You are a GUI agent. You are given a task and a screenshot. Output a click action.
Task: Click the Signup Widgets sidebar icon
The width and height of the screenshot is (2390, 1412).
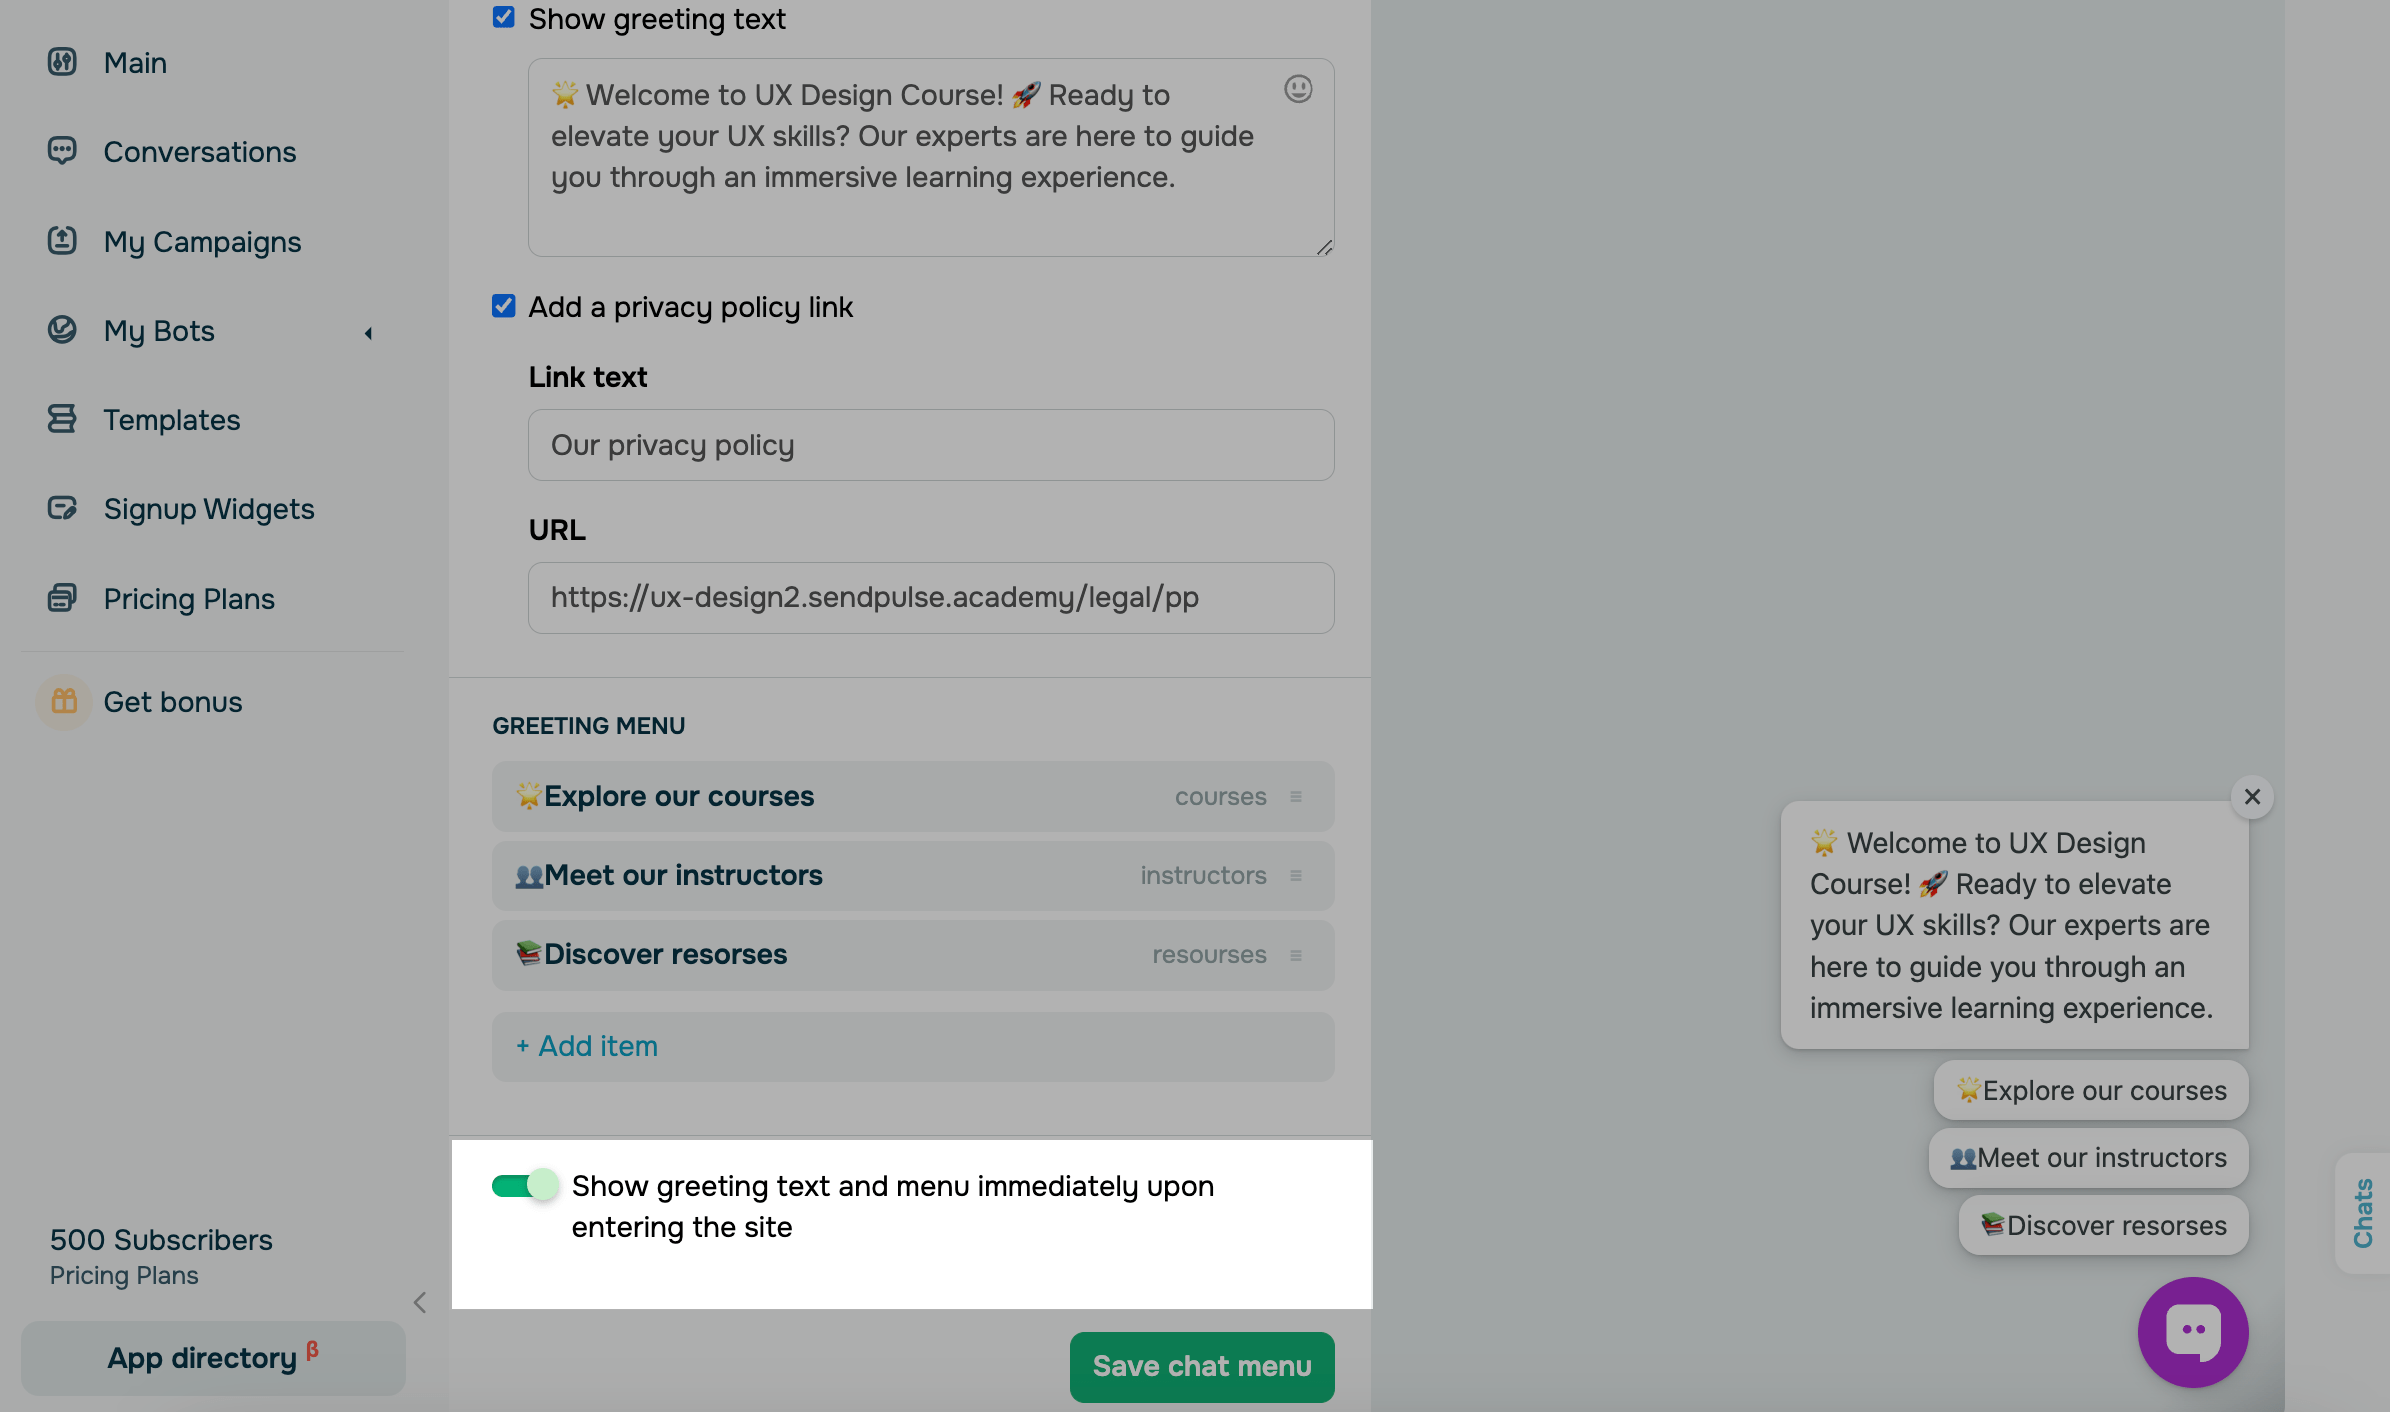click(x=62, y=509)
